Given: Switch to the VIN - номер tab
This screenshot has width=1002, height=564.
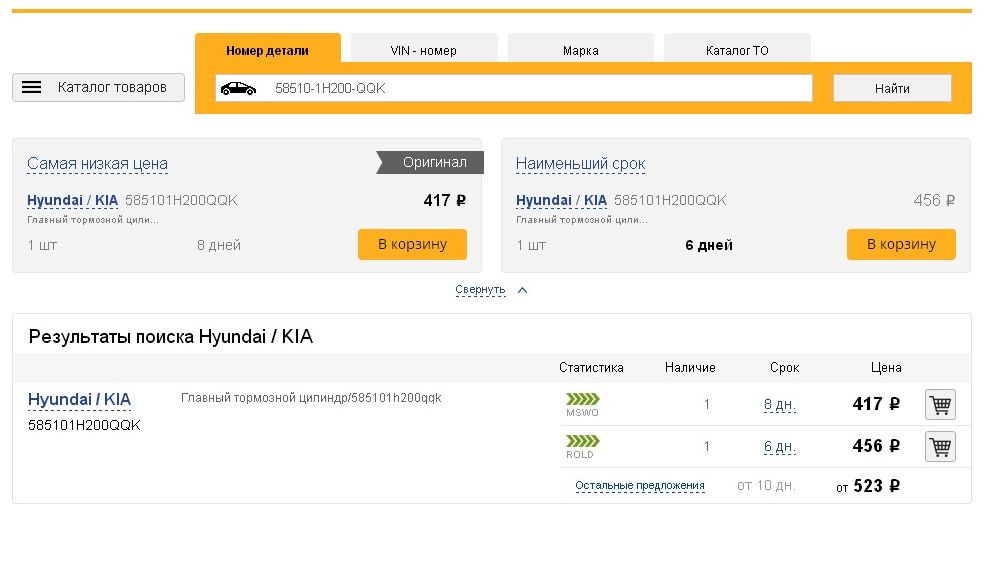Looking at the screenshot, I should pyautogui.click(x=423, y=50).
